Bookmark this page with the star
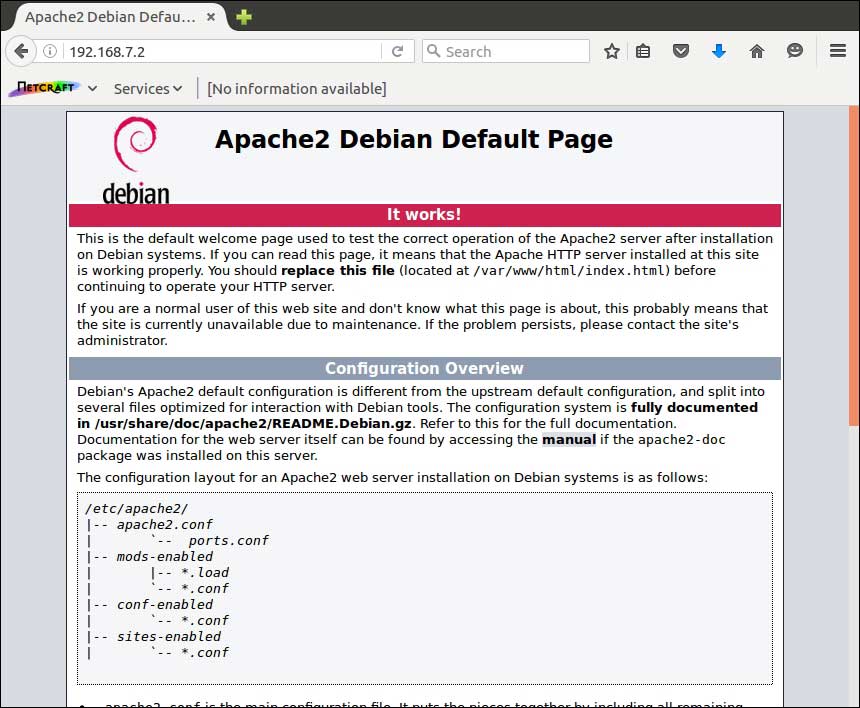860x708 pixels. point(612,51)
